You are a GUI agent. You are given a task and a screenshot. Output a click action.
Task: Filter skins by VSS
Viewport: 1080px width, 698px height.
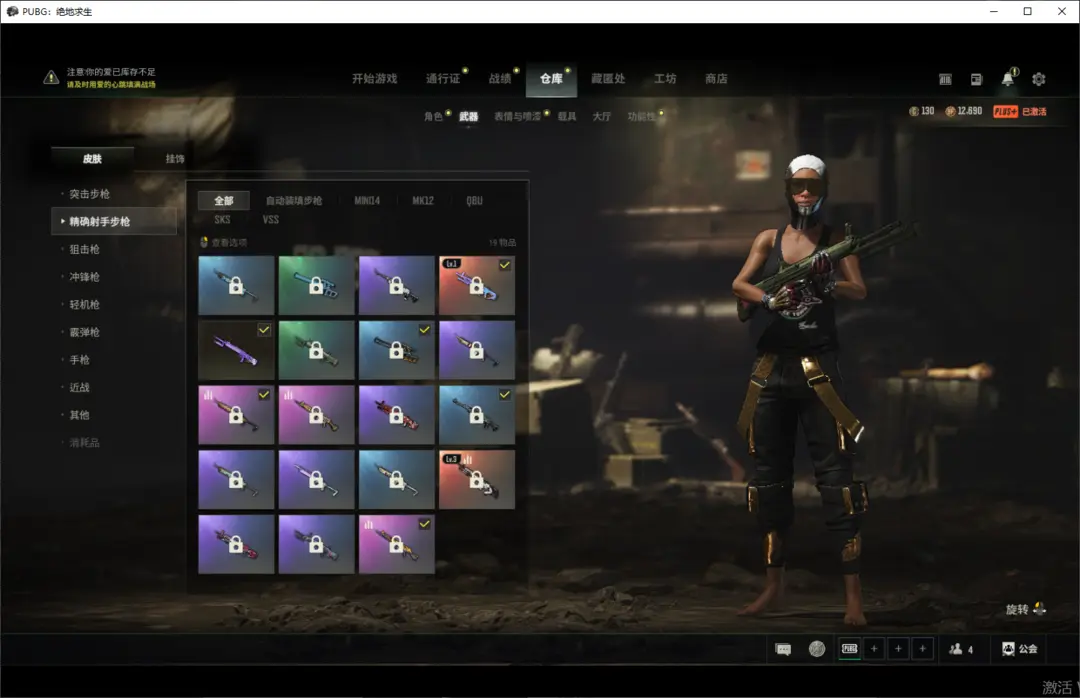click(x=271, y=220)
